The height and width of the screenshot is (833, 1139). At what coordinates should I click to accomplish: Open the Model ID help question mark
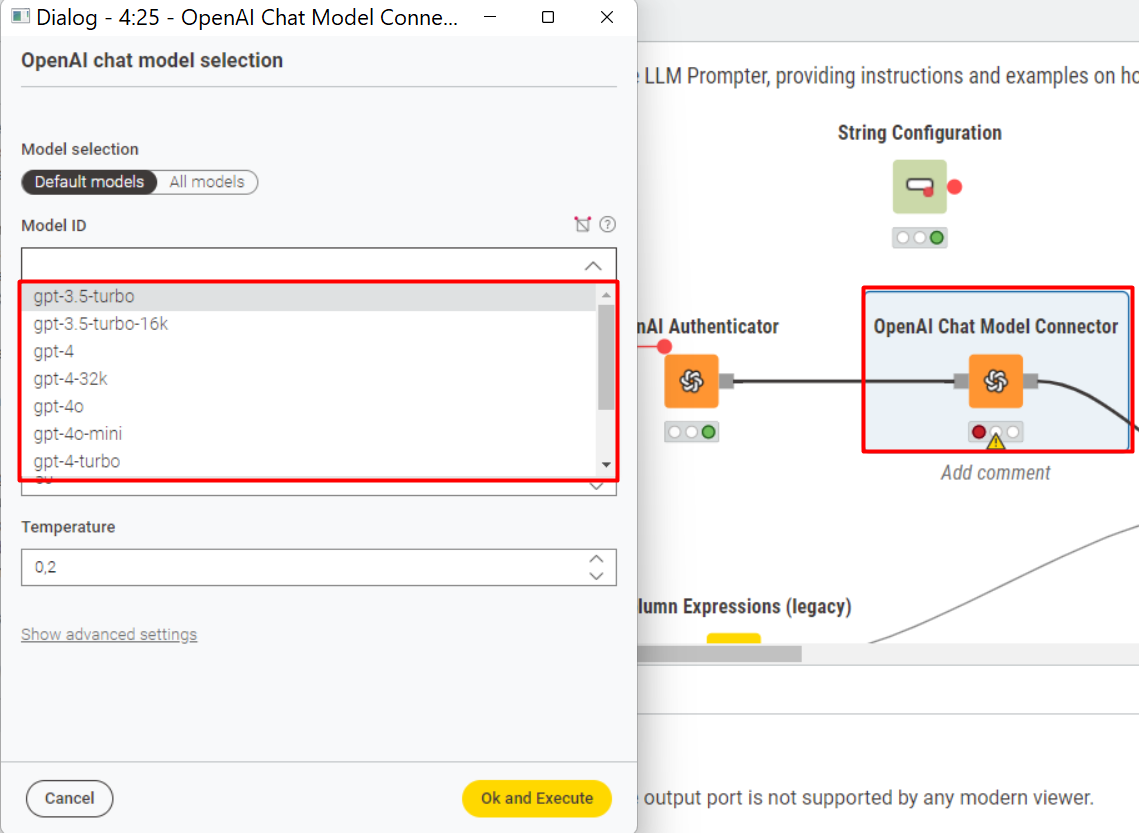607,224
